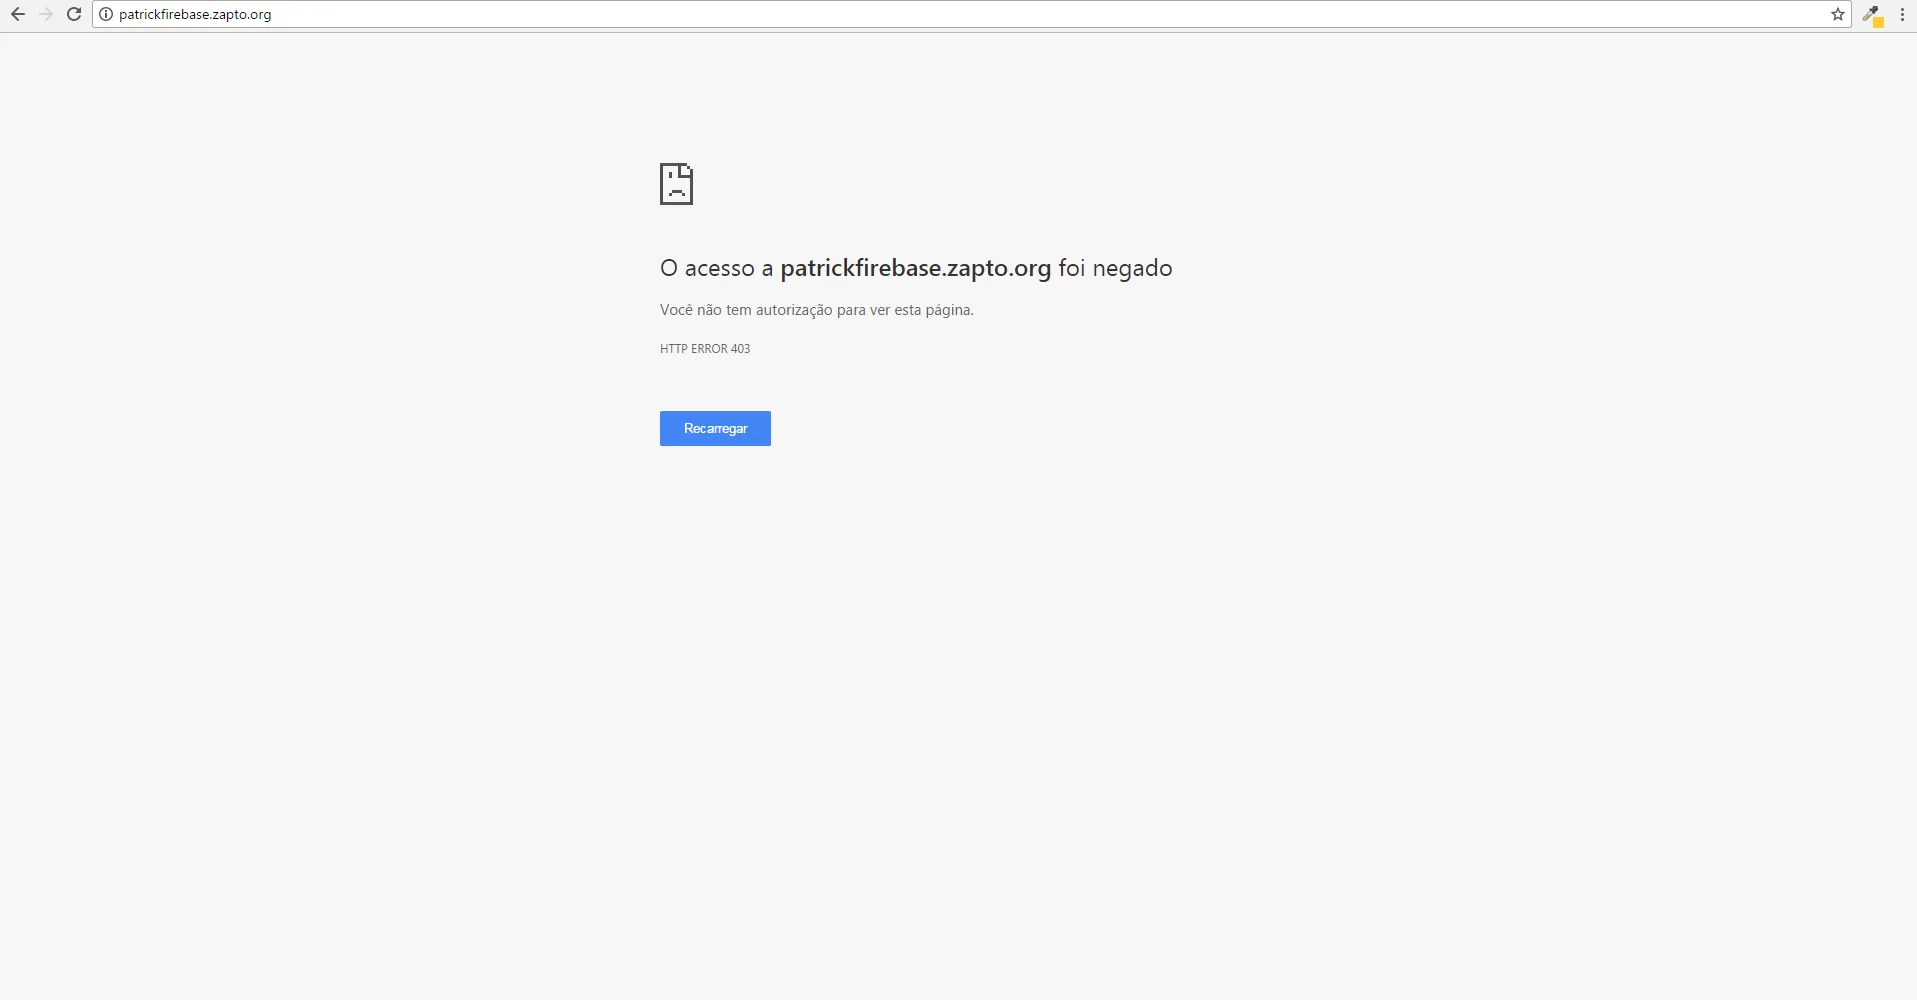
Task: Click the sad page error icon
Action: pyautogui.click(x=676, y=184)
